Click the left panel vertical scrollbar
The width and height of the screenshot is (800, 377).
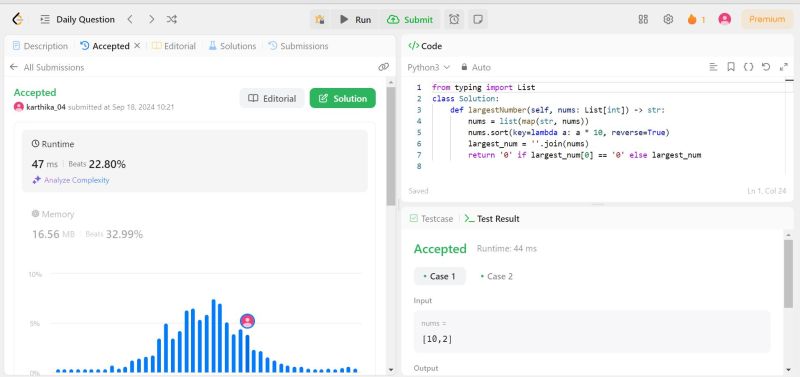coord(391,146)
